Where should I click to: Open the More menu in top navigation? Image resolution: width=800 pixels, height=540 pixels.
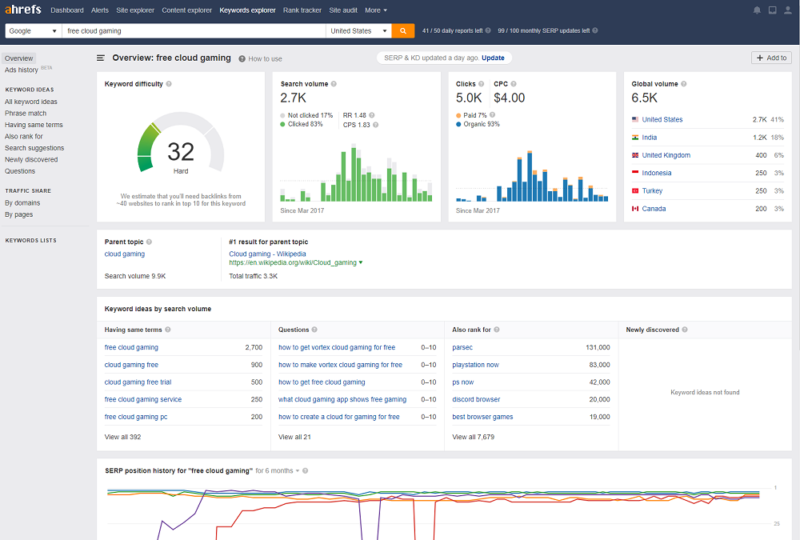[376, 10]
